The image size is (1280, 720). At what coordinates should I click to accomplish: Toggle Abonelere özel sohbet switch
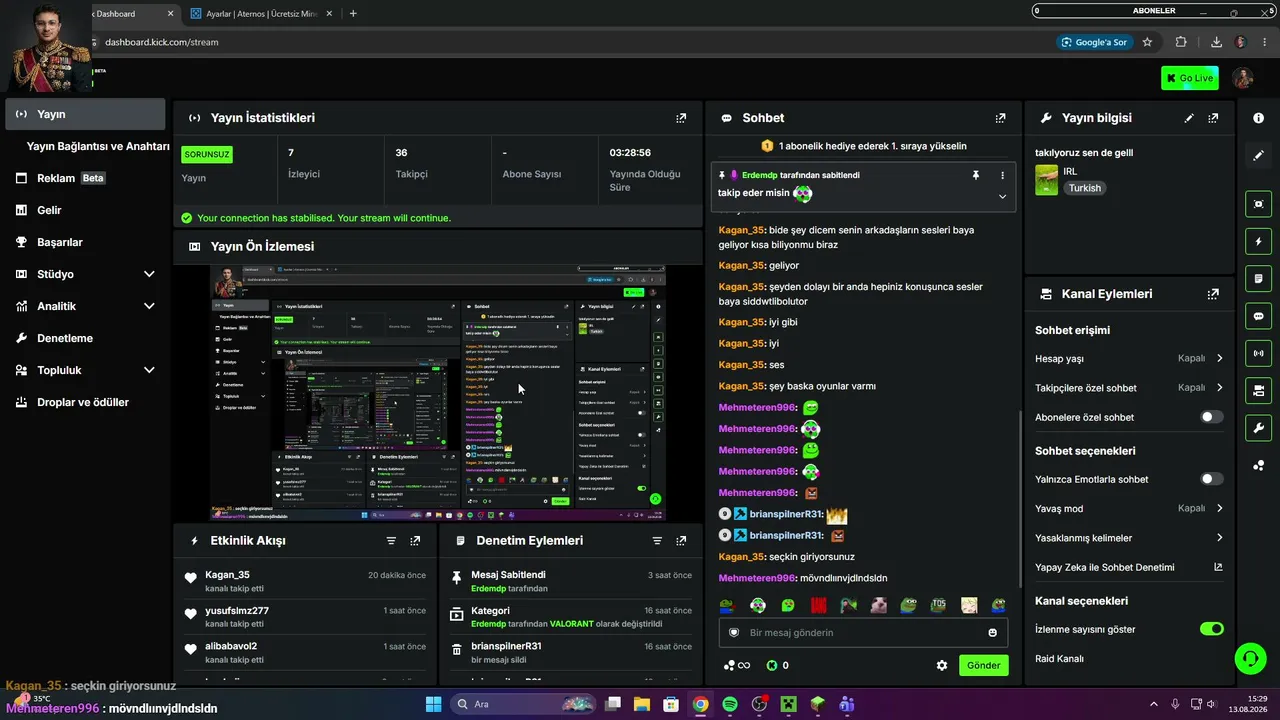pyautogui.click(x=1211, y=417)
